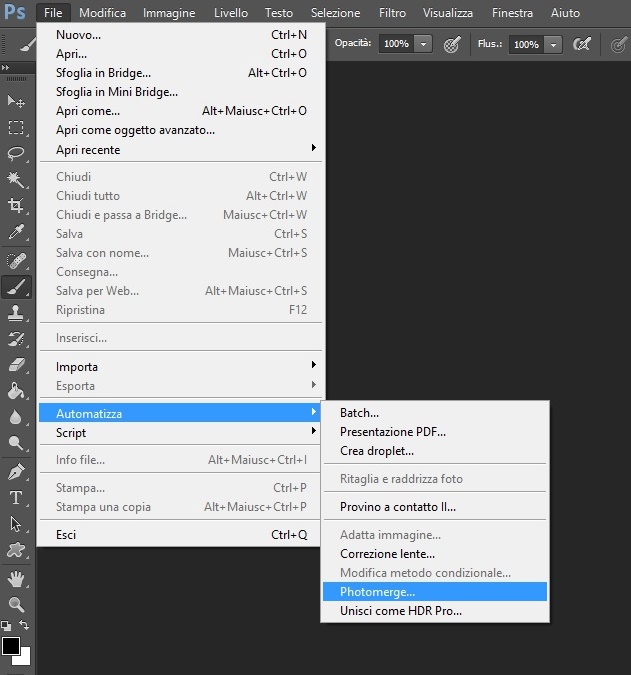
Task: Open the Filtro menu
Action: [x=392, y=13]
